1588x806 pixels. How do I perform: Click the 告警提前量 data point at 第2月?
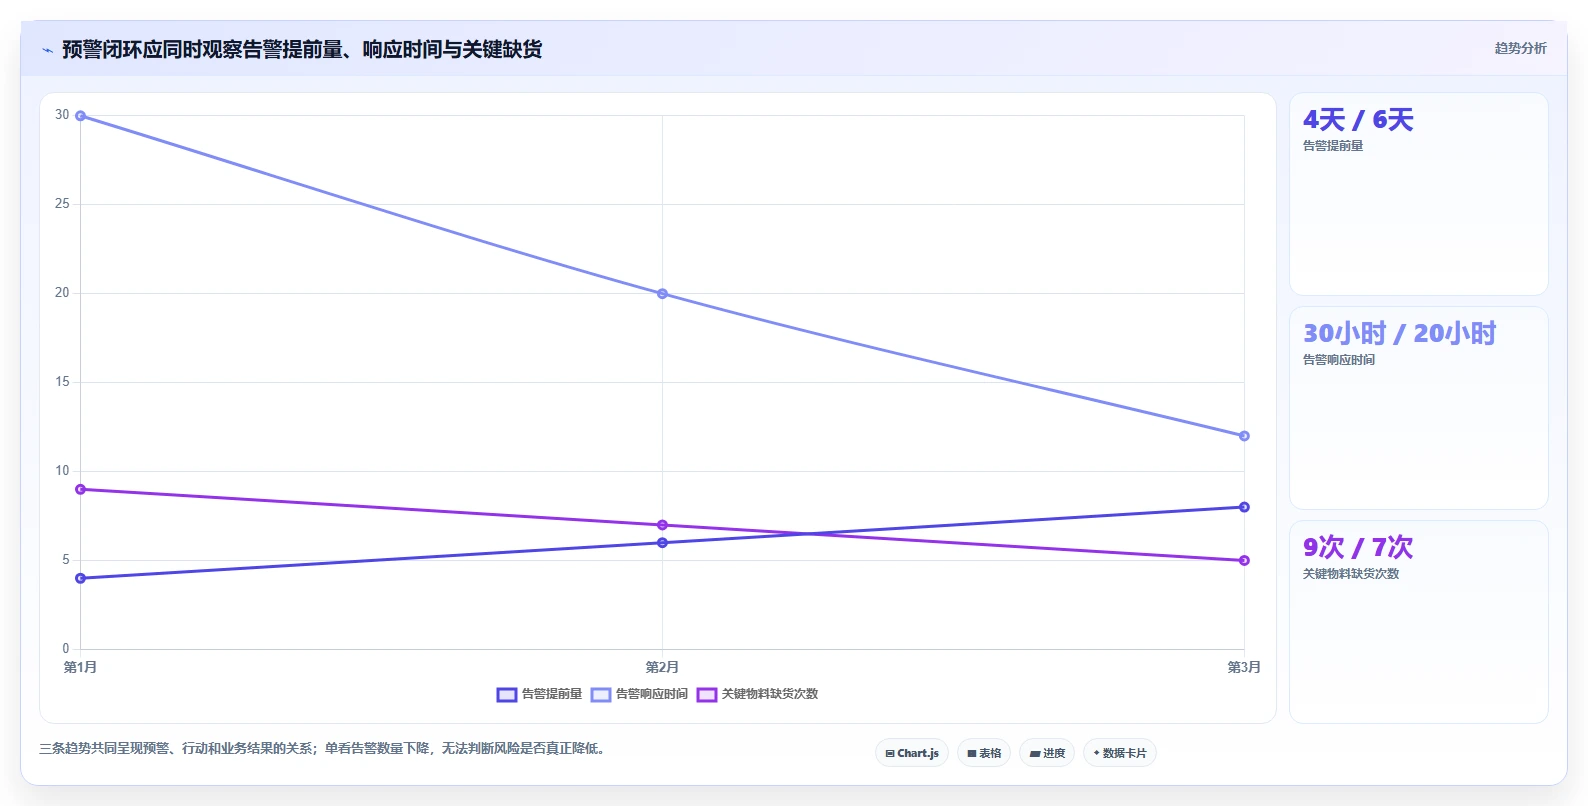pyautogui.click(x=662, y=543)
